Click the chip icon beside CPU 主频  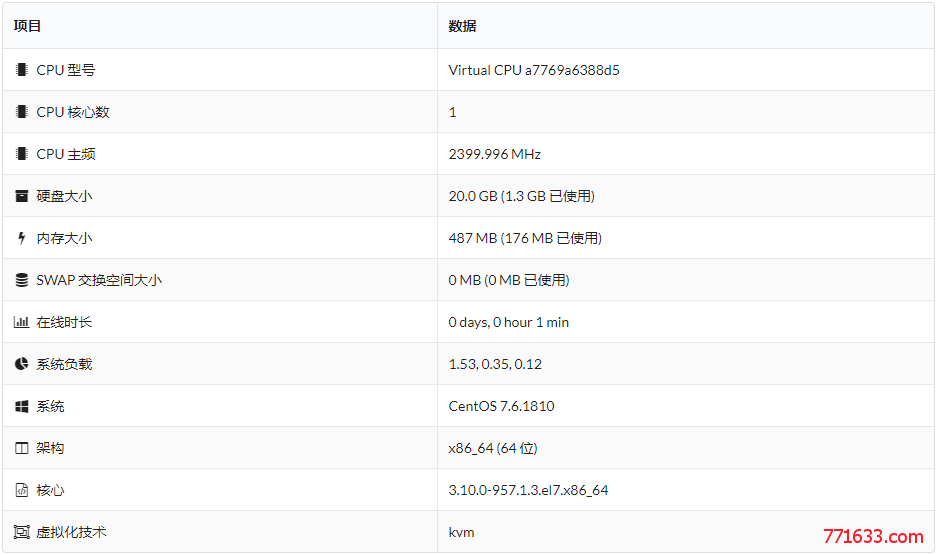[x=22, y=154]
